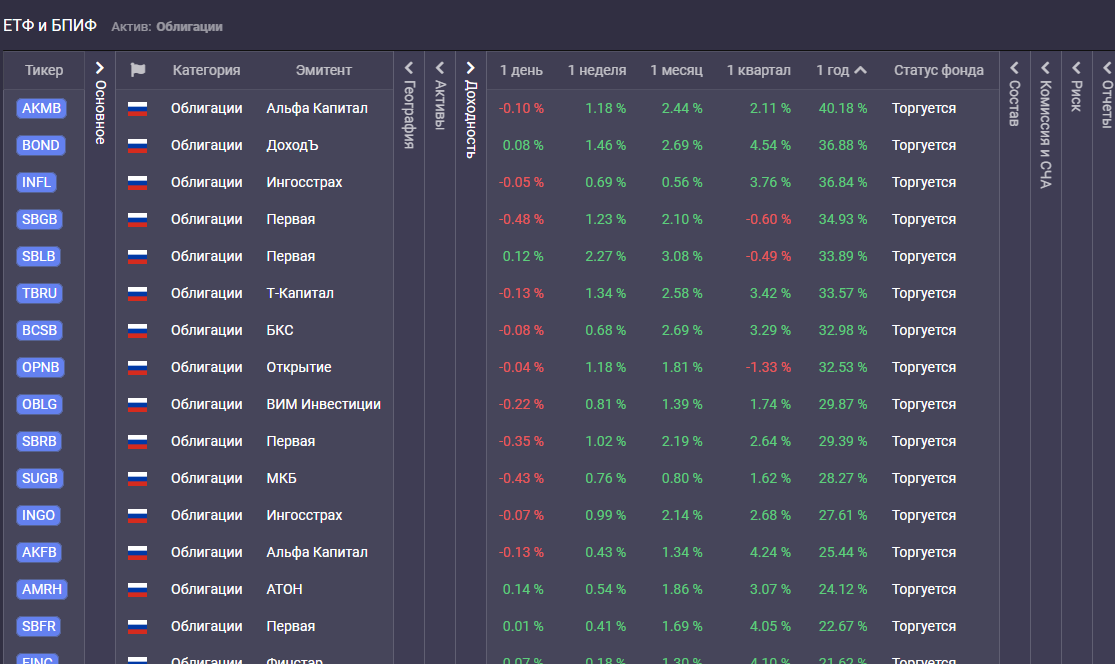Open the SBGB ticker
Image resolution: width=1115 pixels, height=664 pixels.
click(39, 219)
